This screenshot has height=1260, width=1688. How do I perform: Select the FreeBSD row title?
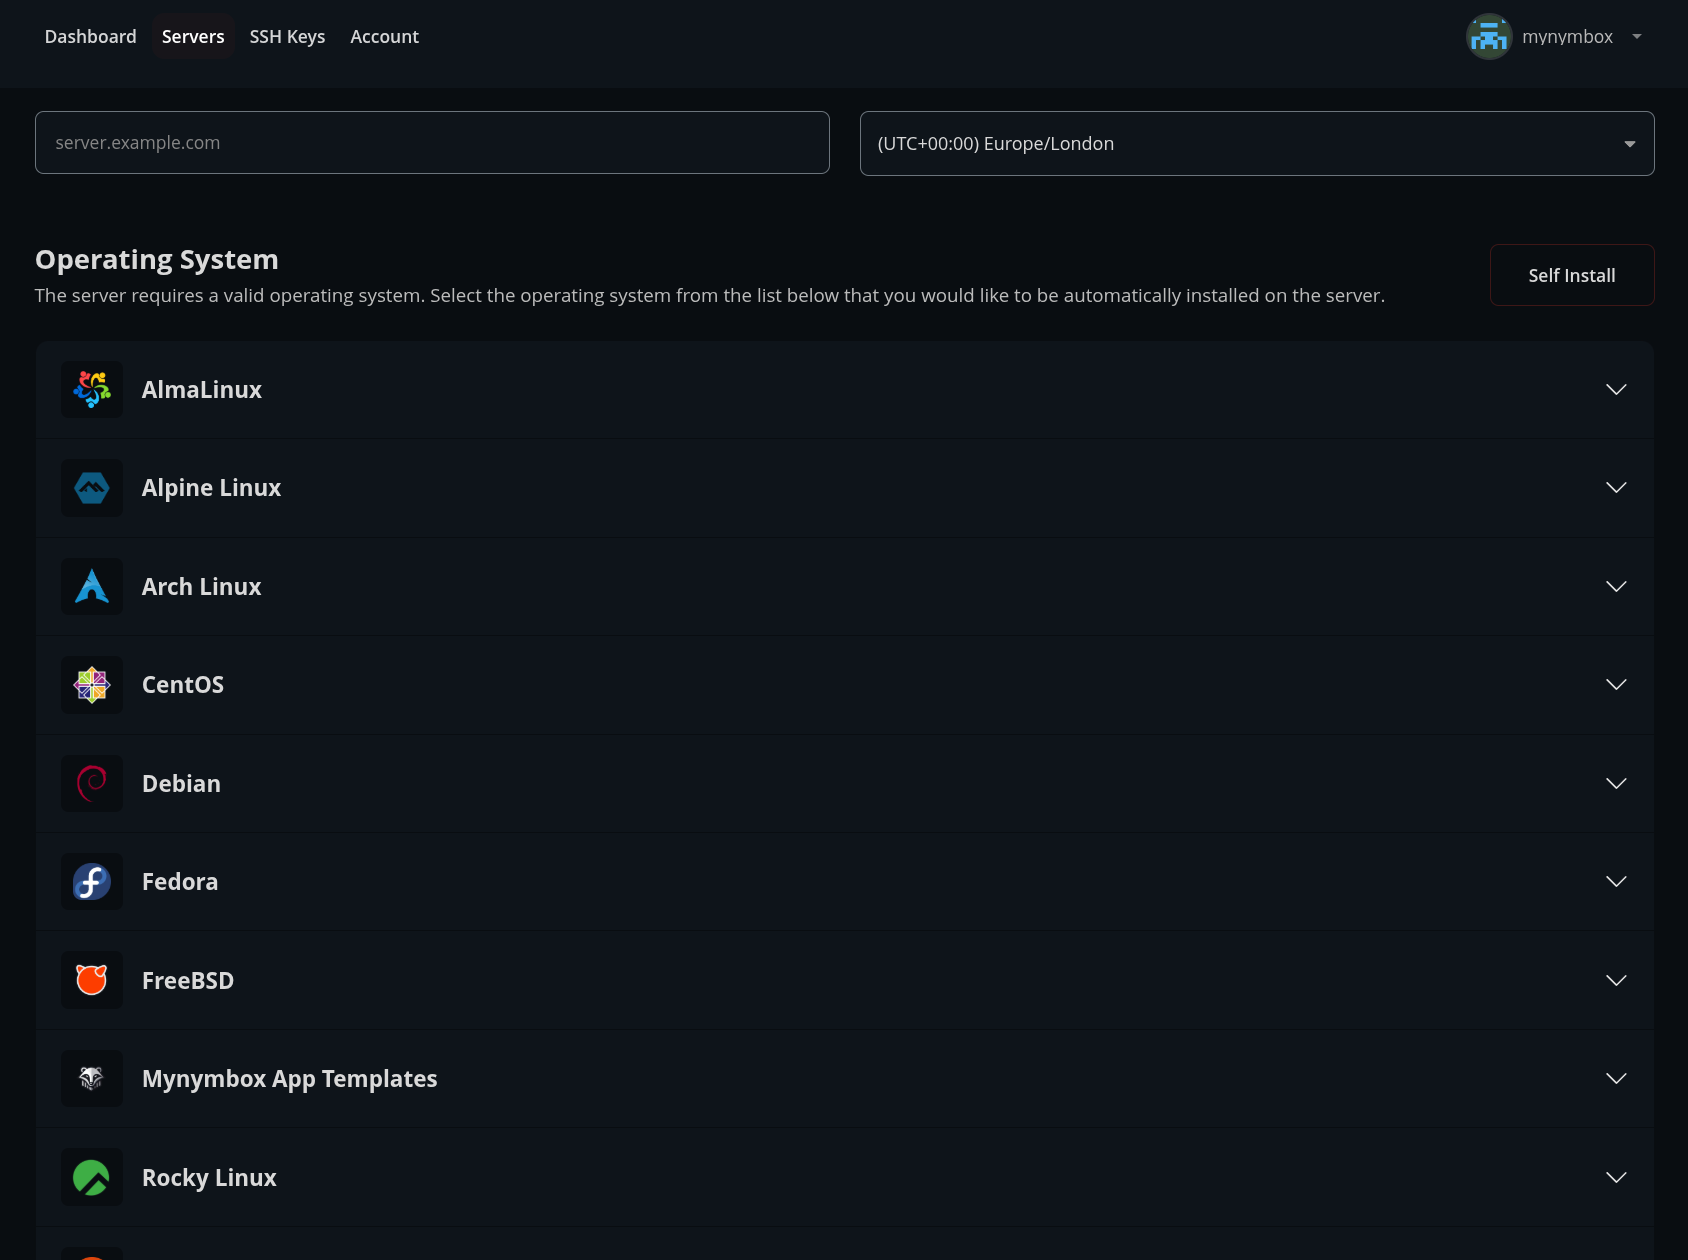(x=188, y=981)
